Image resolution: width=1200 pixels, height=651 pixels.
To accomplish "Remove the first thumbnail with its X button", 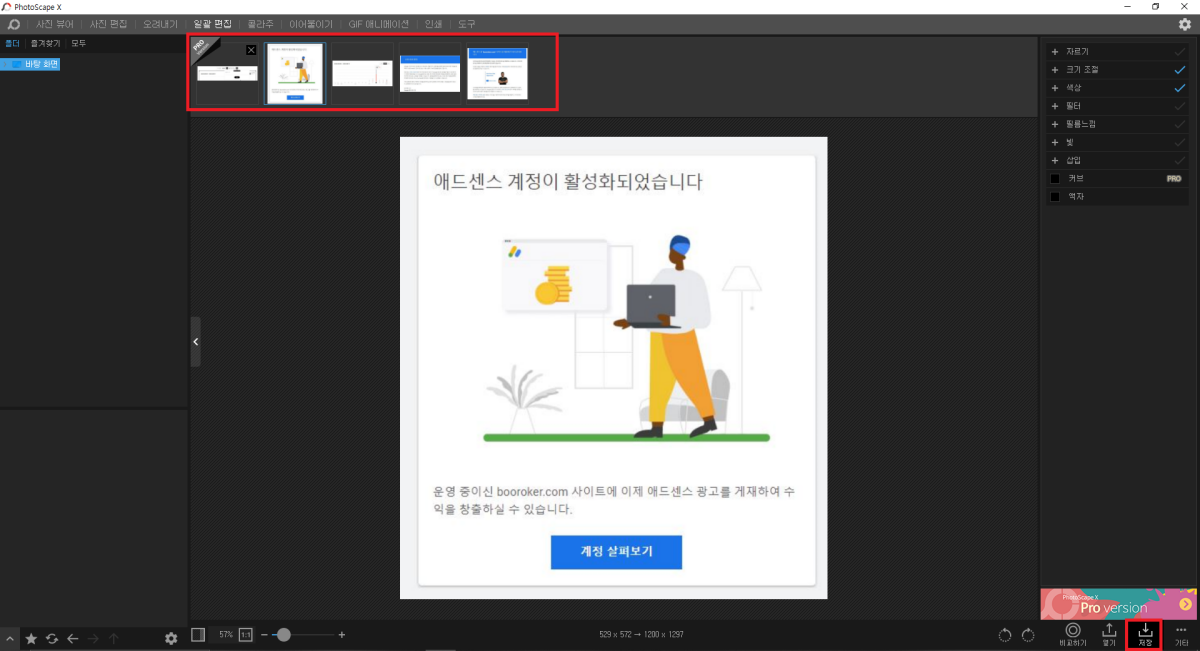I will [251, 49].
